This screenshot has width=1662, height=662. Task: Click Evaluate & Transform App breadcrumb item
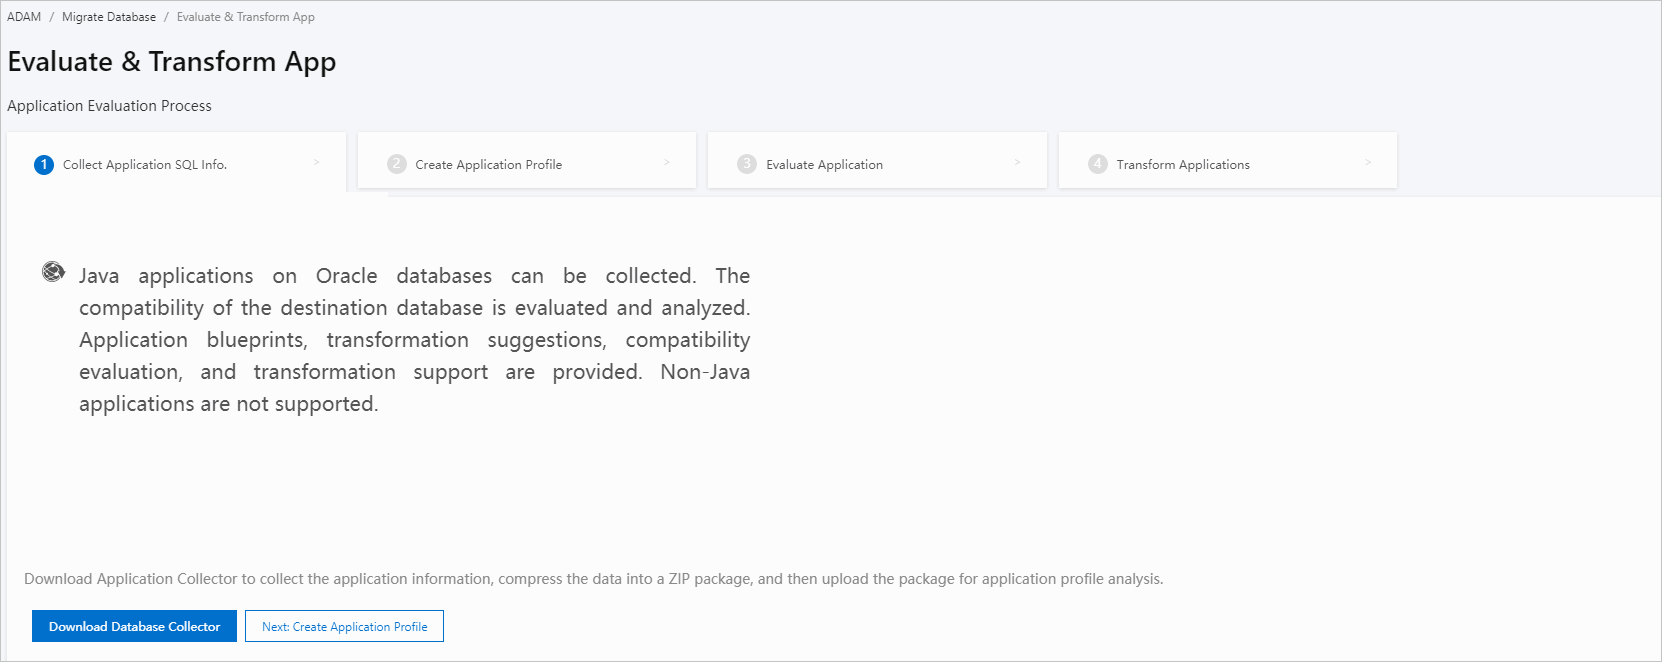pos(246,17)
